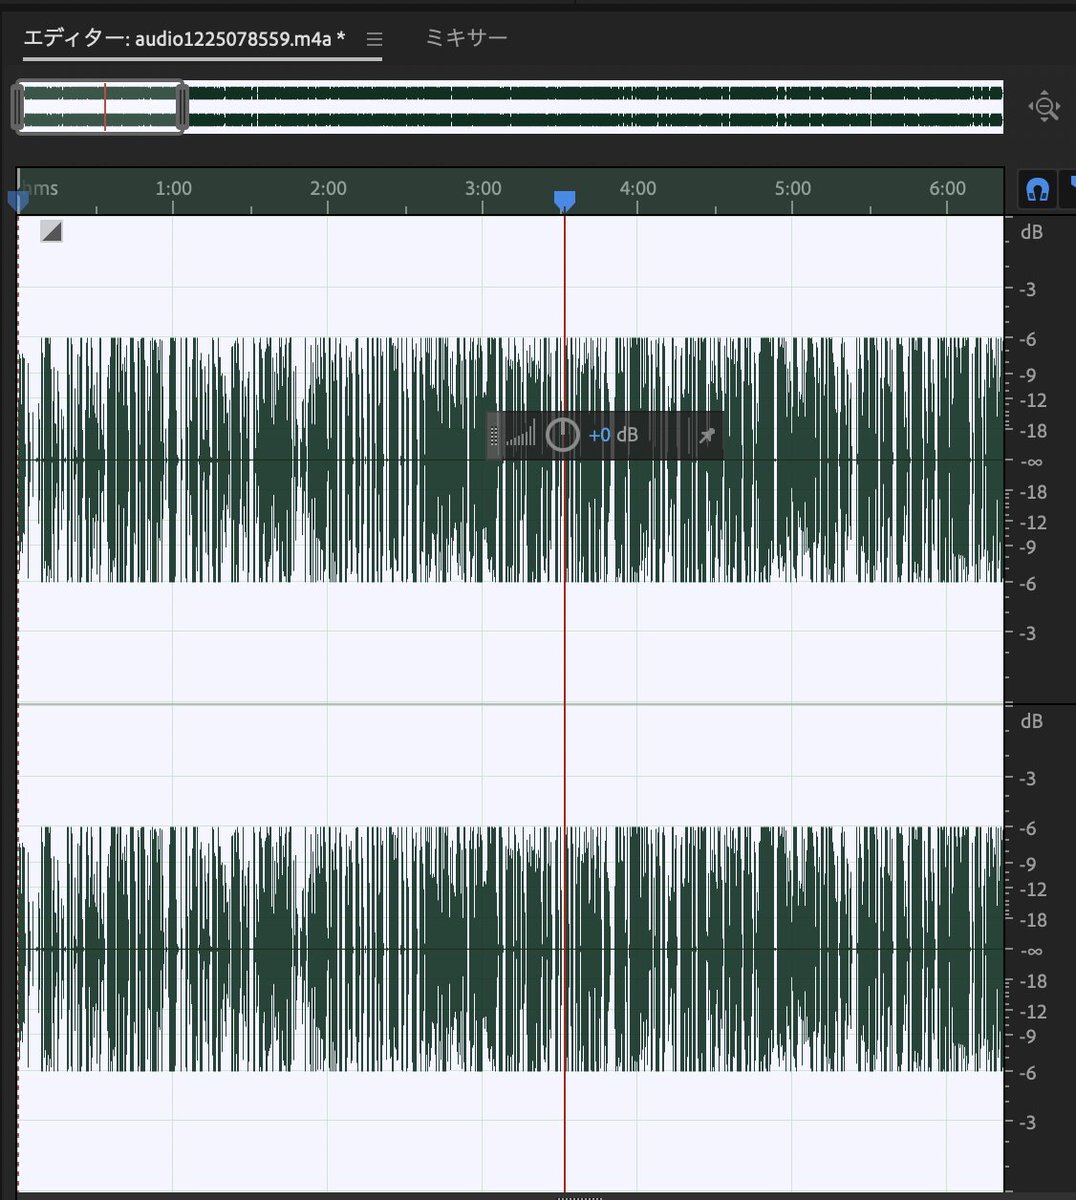Click the 4:00 mark on time ruler
This screenshot has height=1200, width=1076.
pos(638,188)
